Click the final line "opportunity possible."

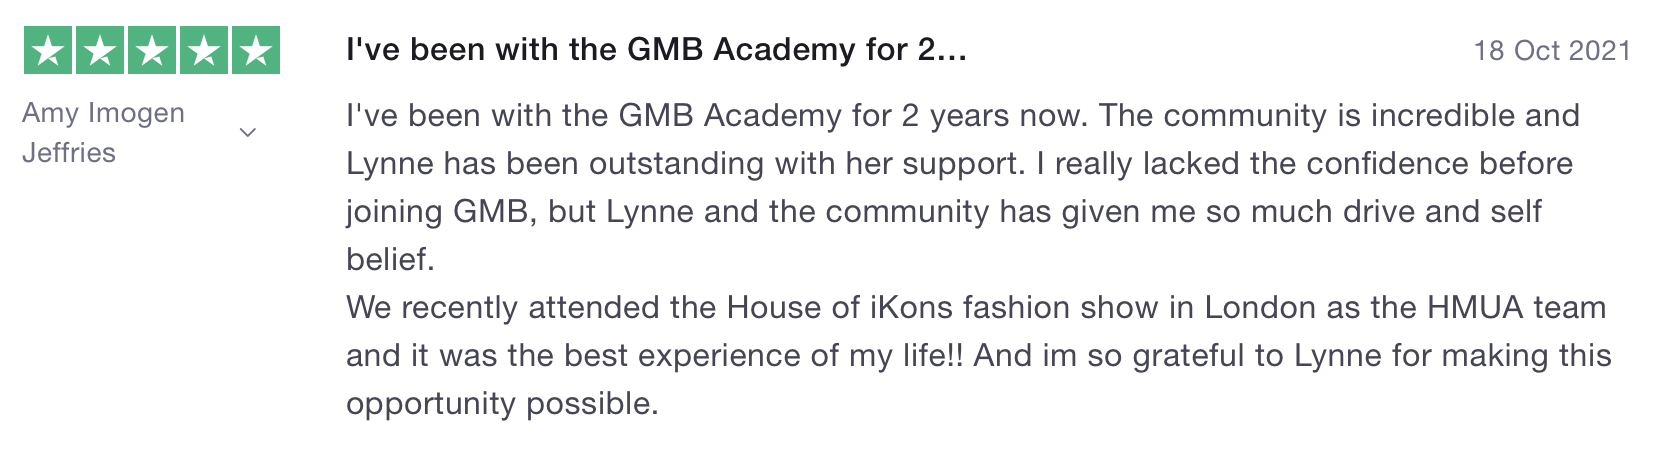[x=502, y=404]
